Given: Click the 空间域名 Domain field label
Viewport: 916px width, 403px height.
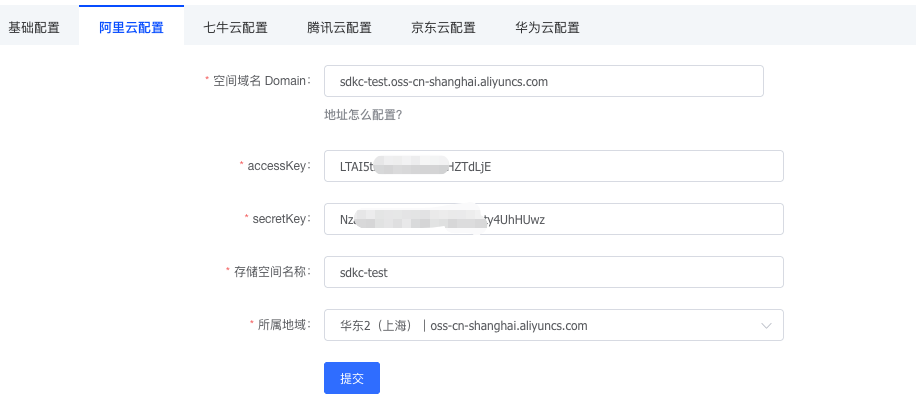Looking at the screenshot, I should 263,81.
